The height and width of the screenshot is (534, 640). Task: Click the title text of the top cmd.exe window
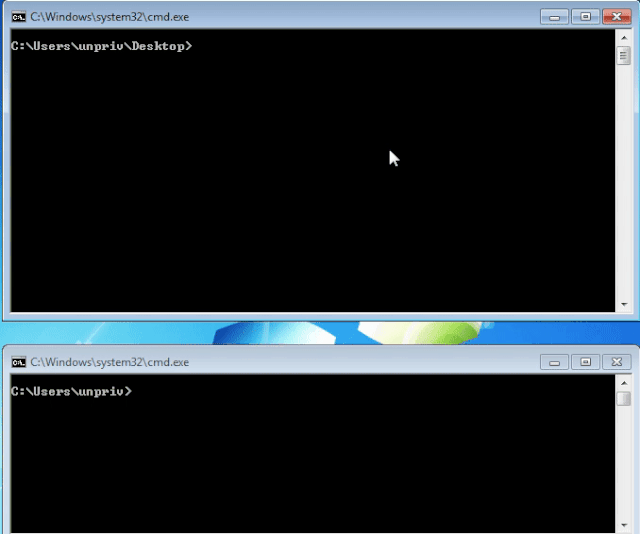click(109, 17)
